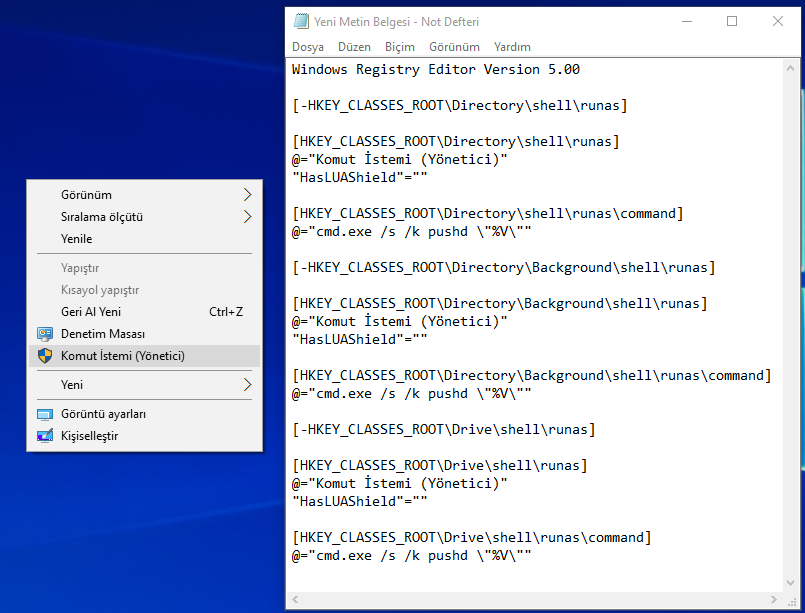Open the Dosya menu in Notepad
Viewport: 805px width, 613px height.
(x=308, y=47)
